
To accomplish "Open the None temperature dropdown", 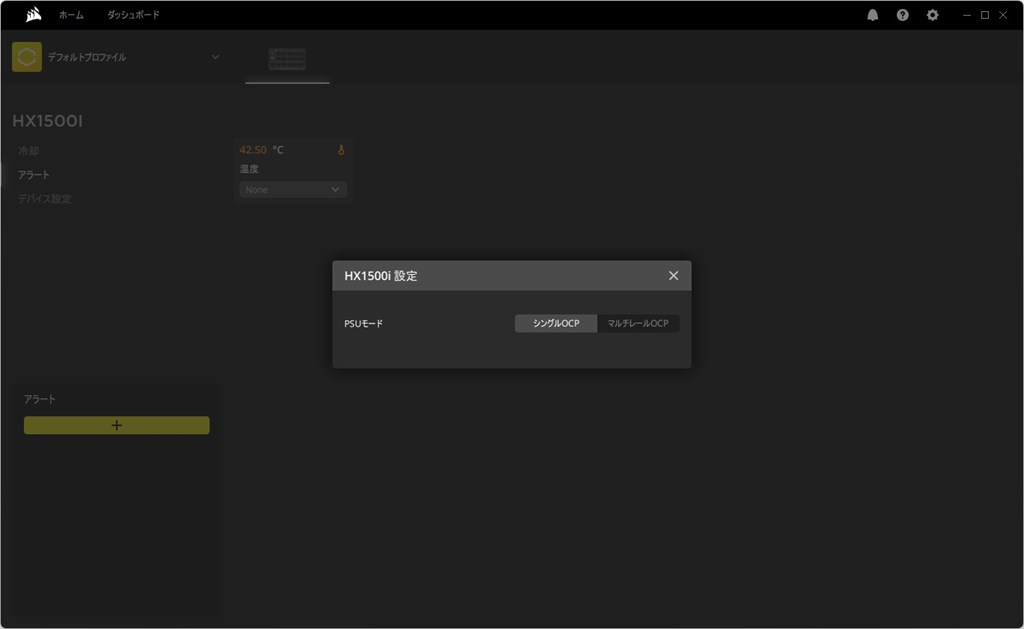I will 293,189.
